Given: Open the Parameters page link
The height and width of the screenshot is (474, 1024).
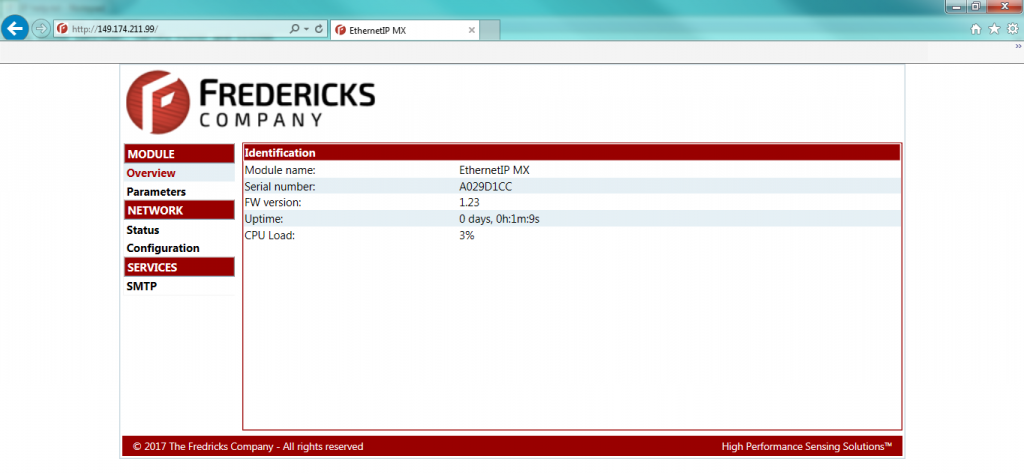Looking at the screenshot, I should click(x=156, y=192).
